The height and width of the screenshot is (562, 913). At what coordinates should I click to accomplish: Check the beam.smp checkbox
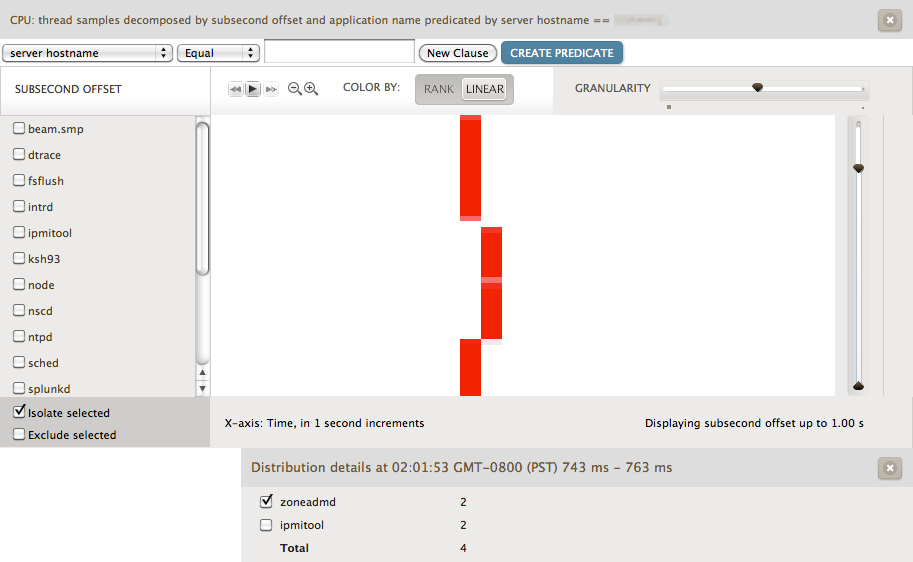coord(19,129)
